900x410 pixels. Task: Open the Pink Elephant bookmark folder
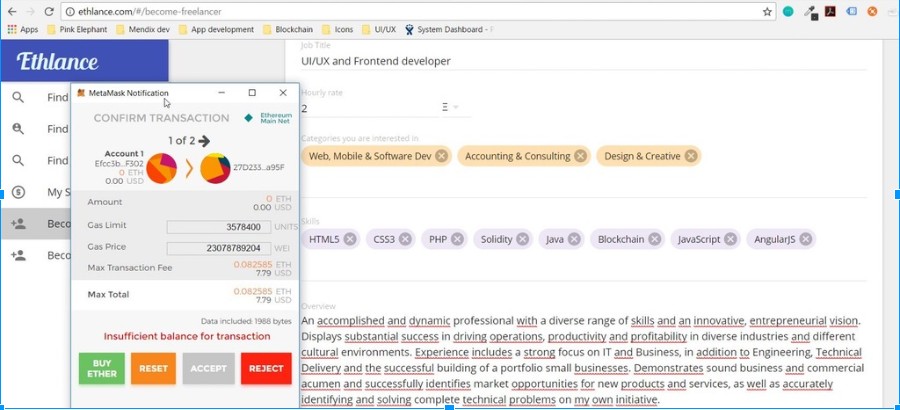[x=77, y=29]
